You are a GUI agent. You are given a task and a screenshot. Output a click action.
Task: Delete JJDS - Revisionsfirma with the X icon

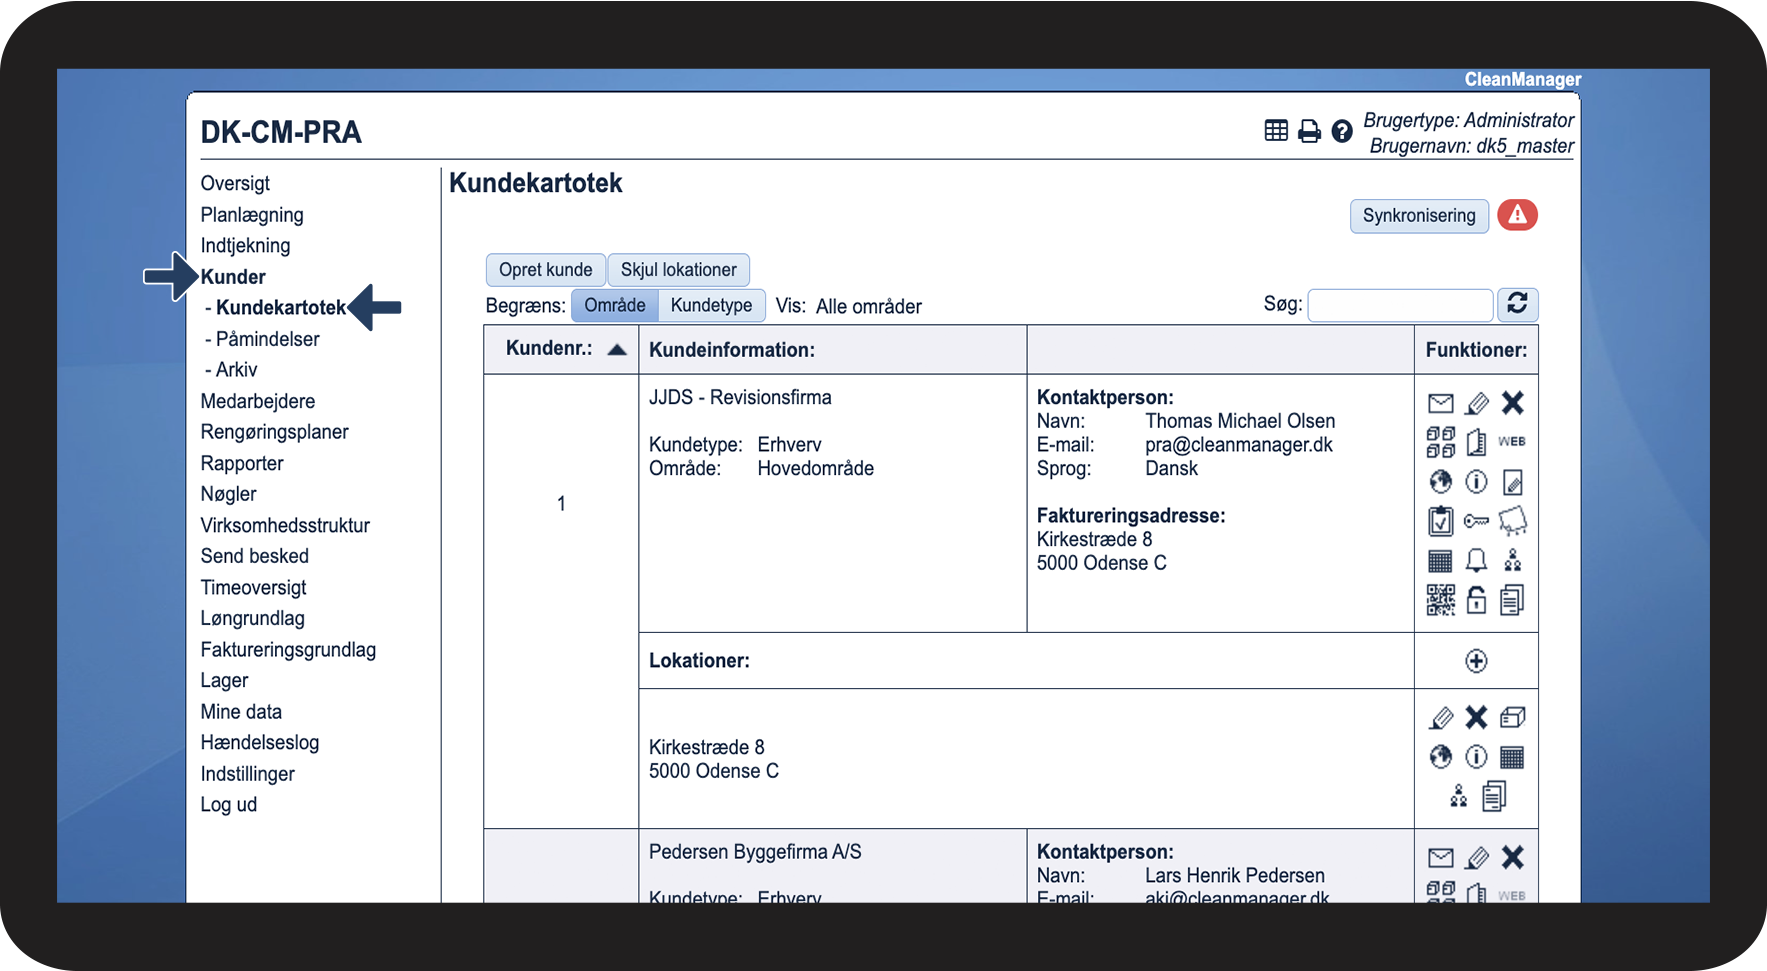pyautogui.click(x=1513, y=403)
